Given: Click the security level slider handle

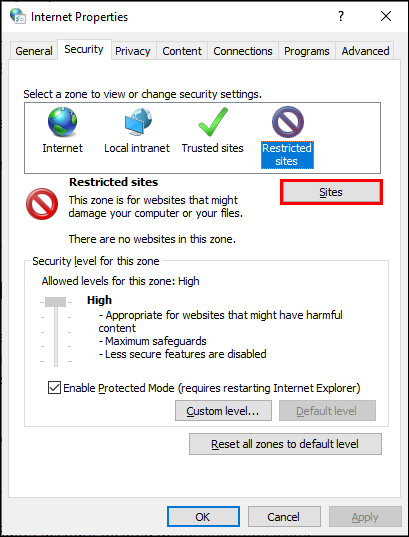Looking at the screenshot, I should click(x=55, y=302).
